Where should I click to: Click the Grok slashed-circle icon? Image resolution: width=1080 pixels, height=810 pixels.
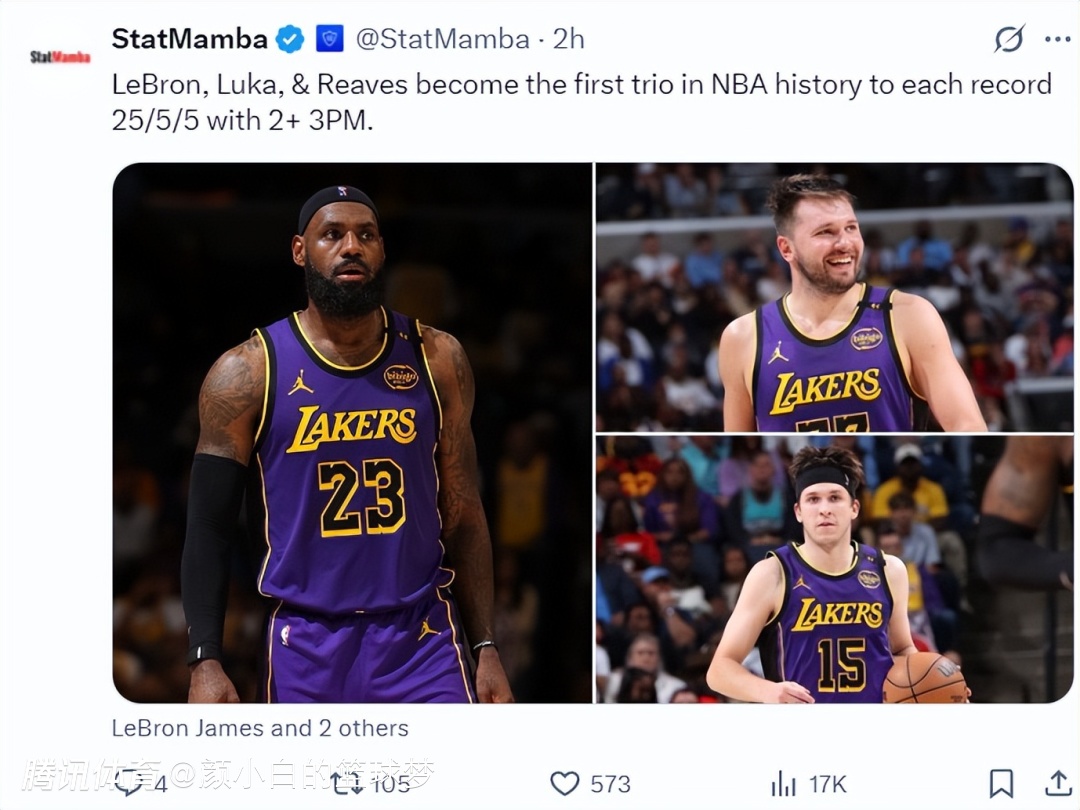[1009, 39]
